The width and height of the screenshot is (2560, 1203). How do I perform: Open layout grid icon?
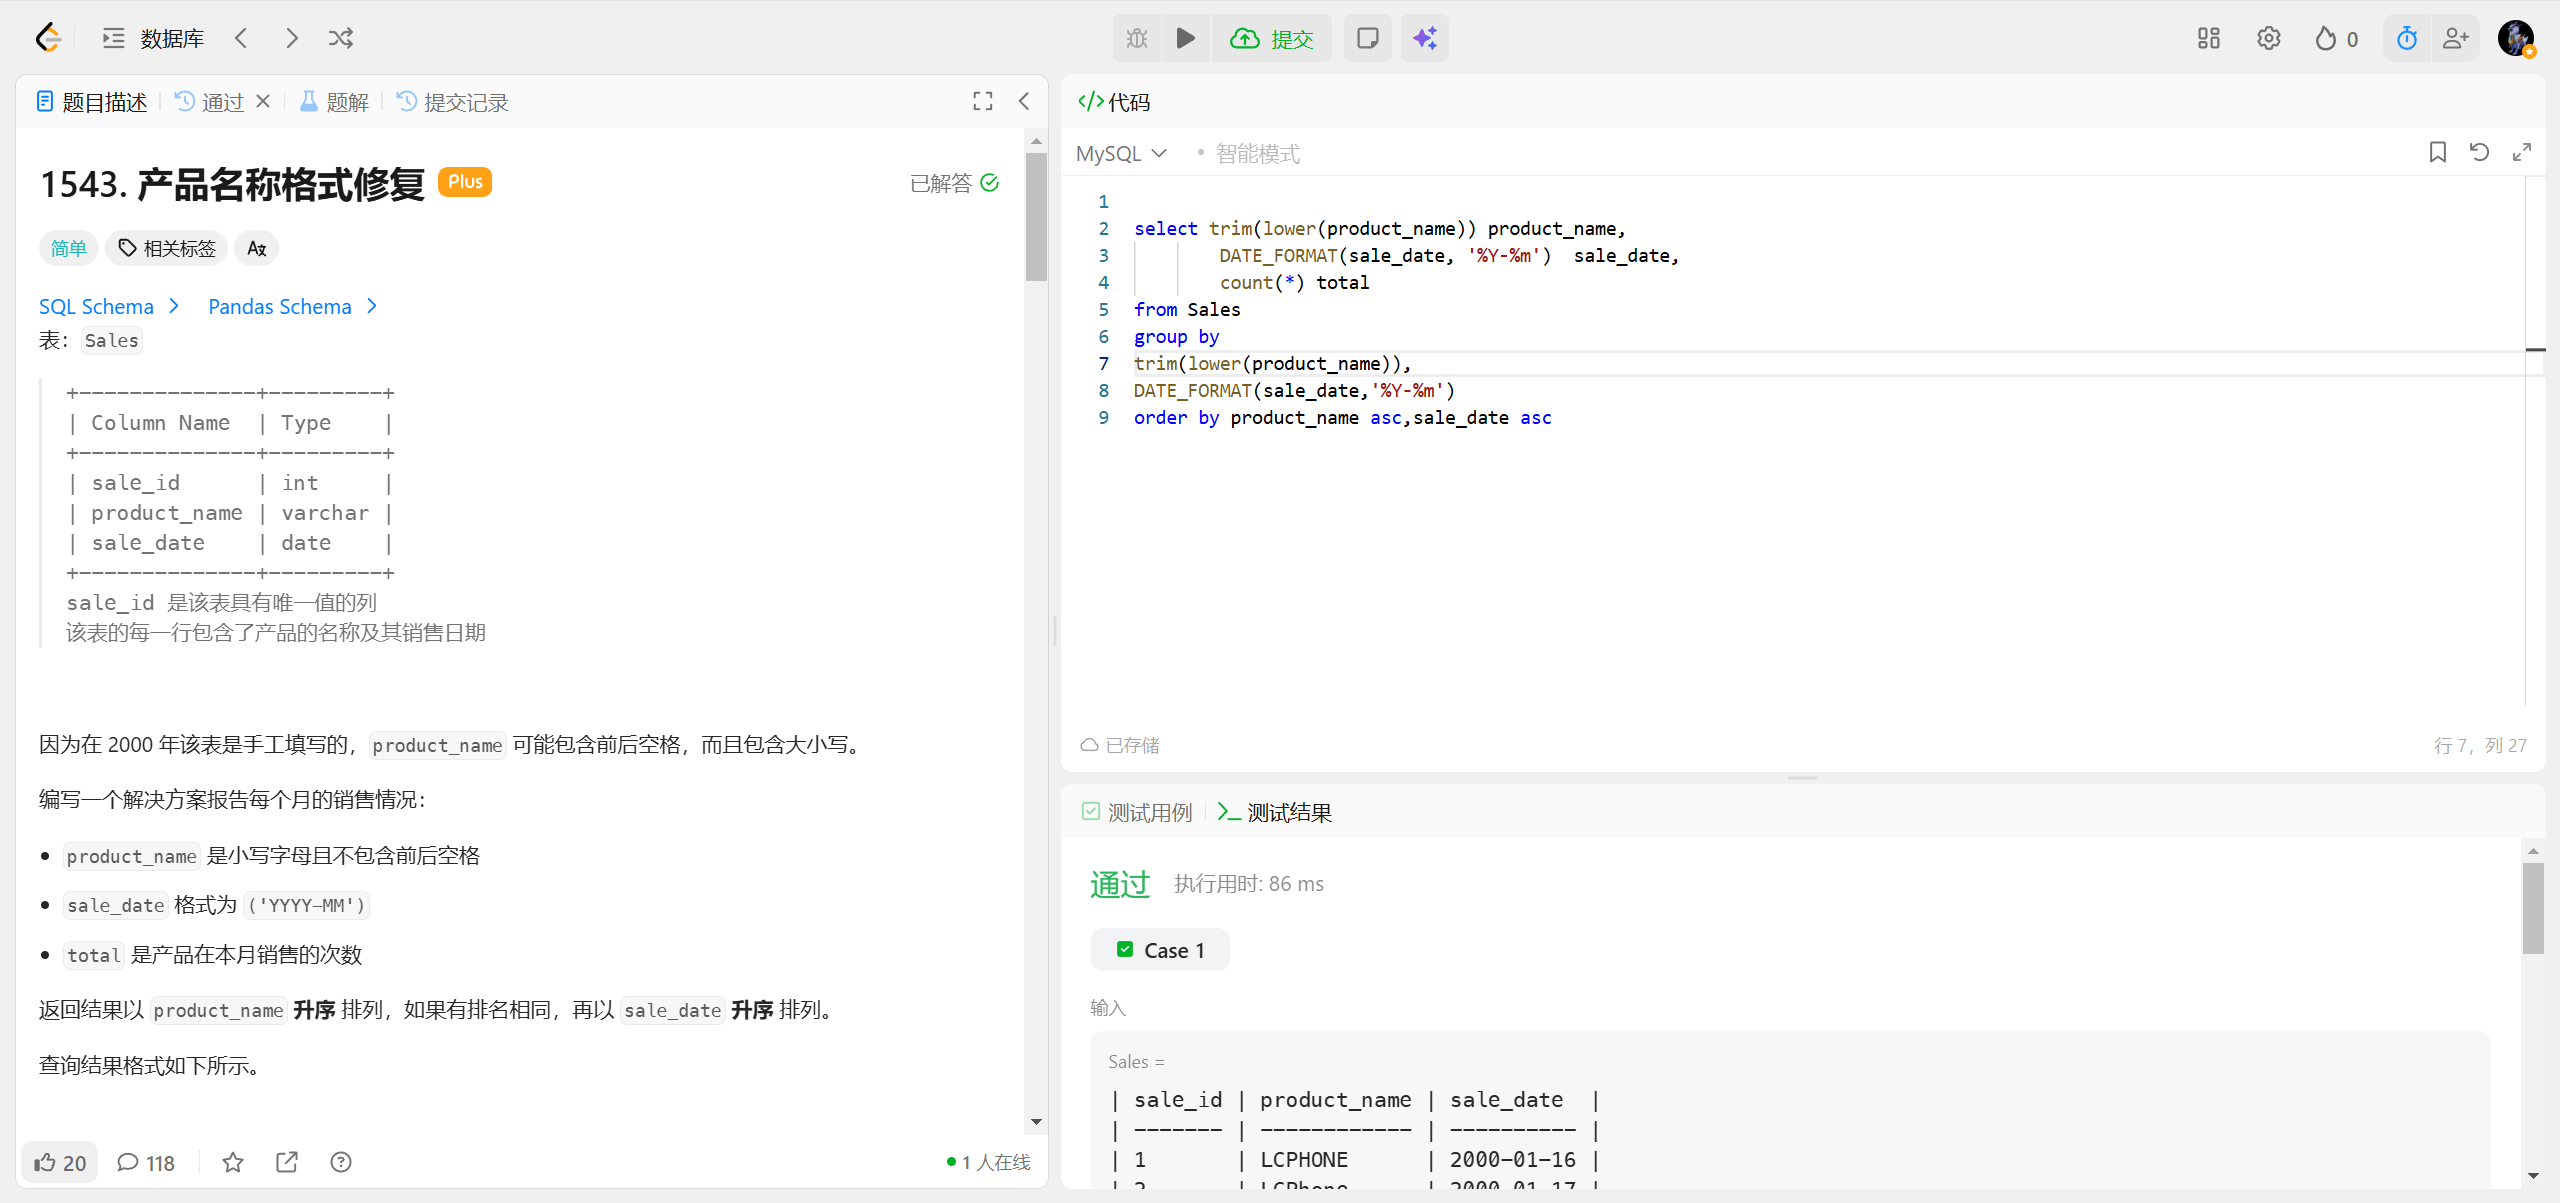[2208, 38]
